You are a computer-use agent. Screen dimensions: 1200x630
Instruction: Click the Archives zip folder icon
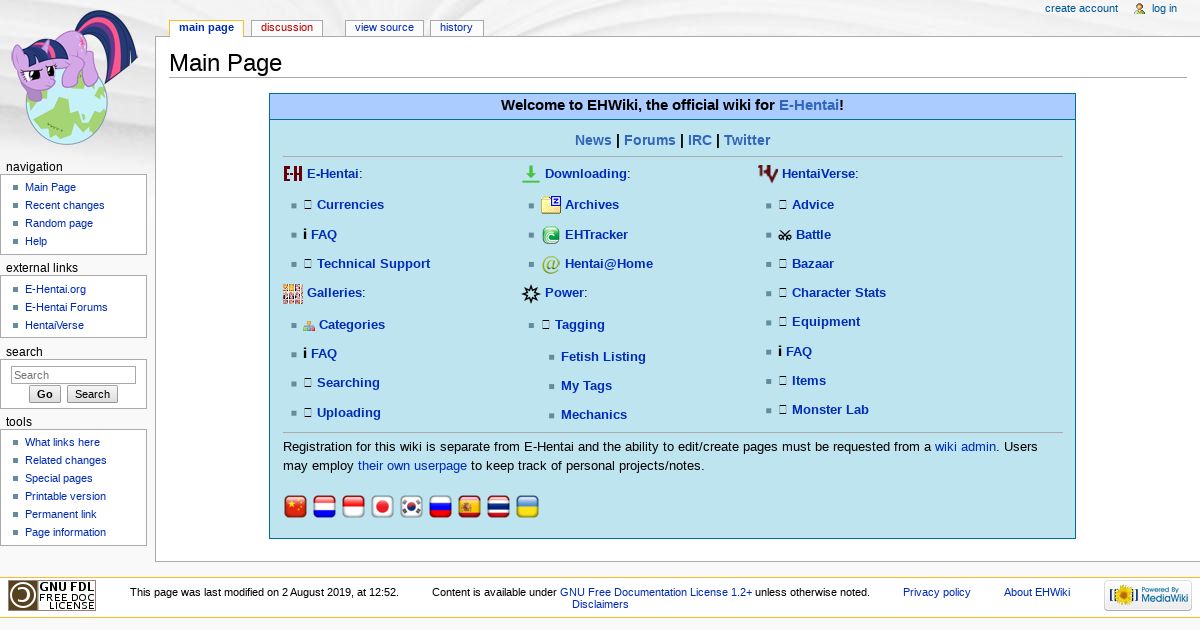coord(551,205)
